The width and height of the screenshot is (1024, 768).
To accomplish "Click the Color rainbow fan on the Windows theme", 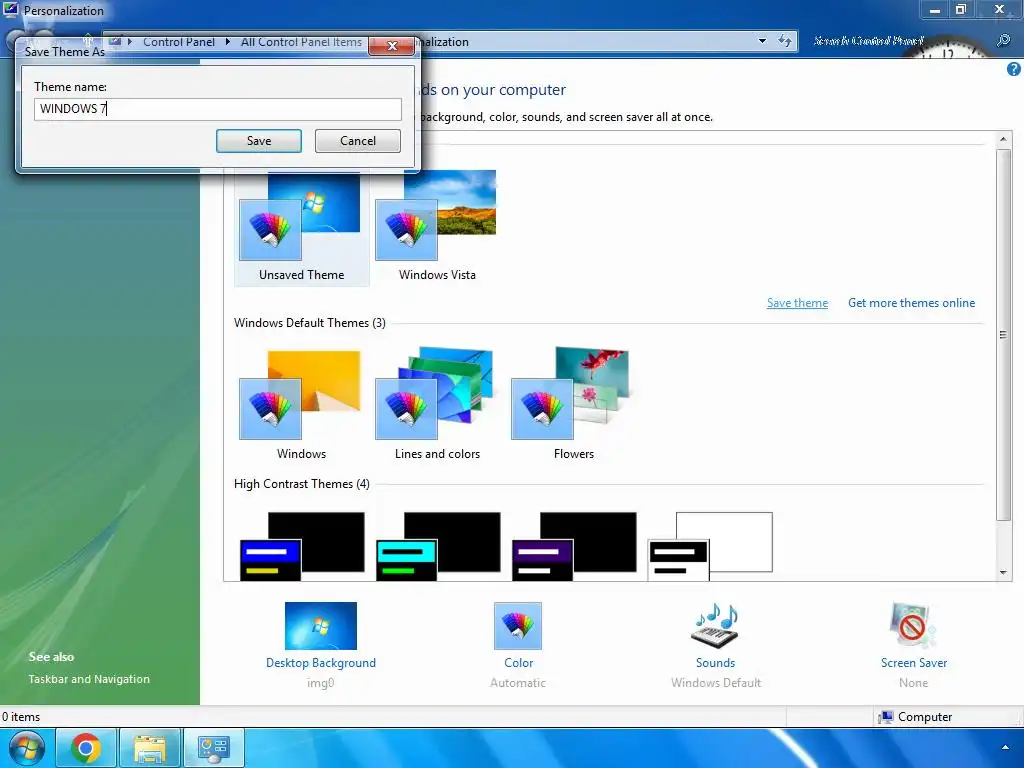I will pos(270,409).
